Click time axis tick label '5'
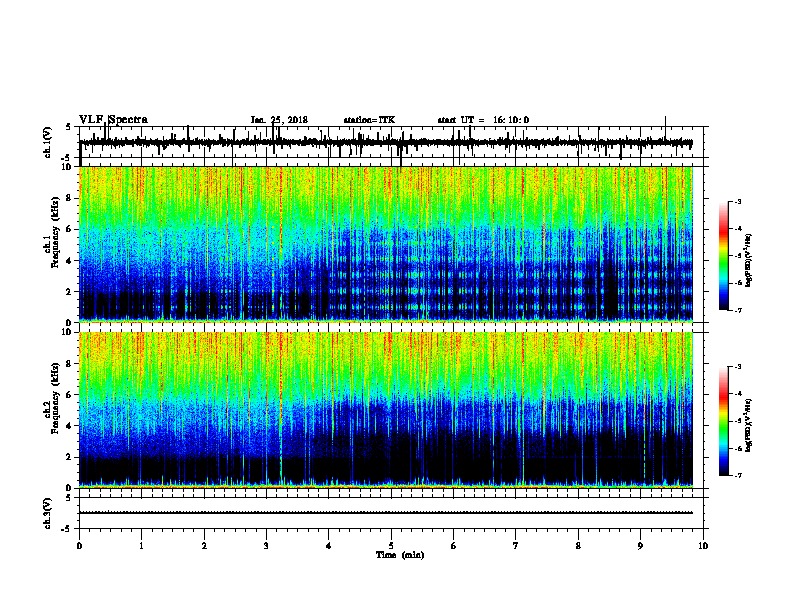This screenshot has height=612, width=792. tap(391, 546)
